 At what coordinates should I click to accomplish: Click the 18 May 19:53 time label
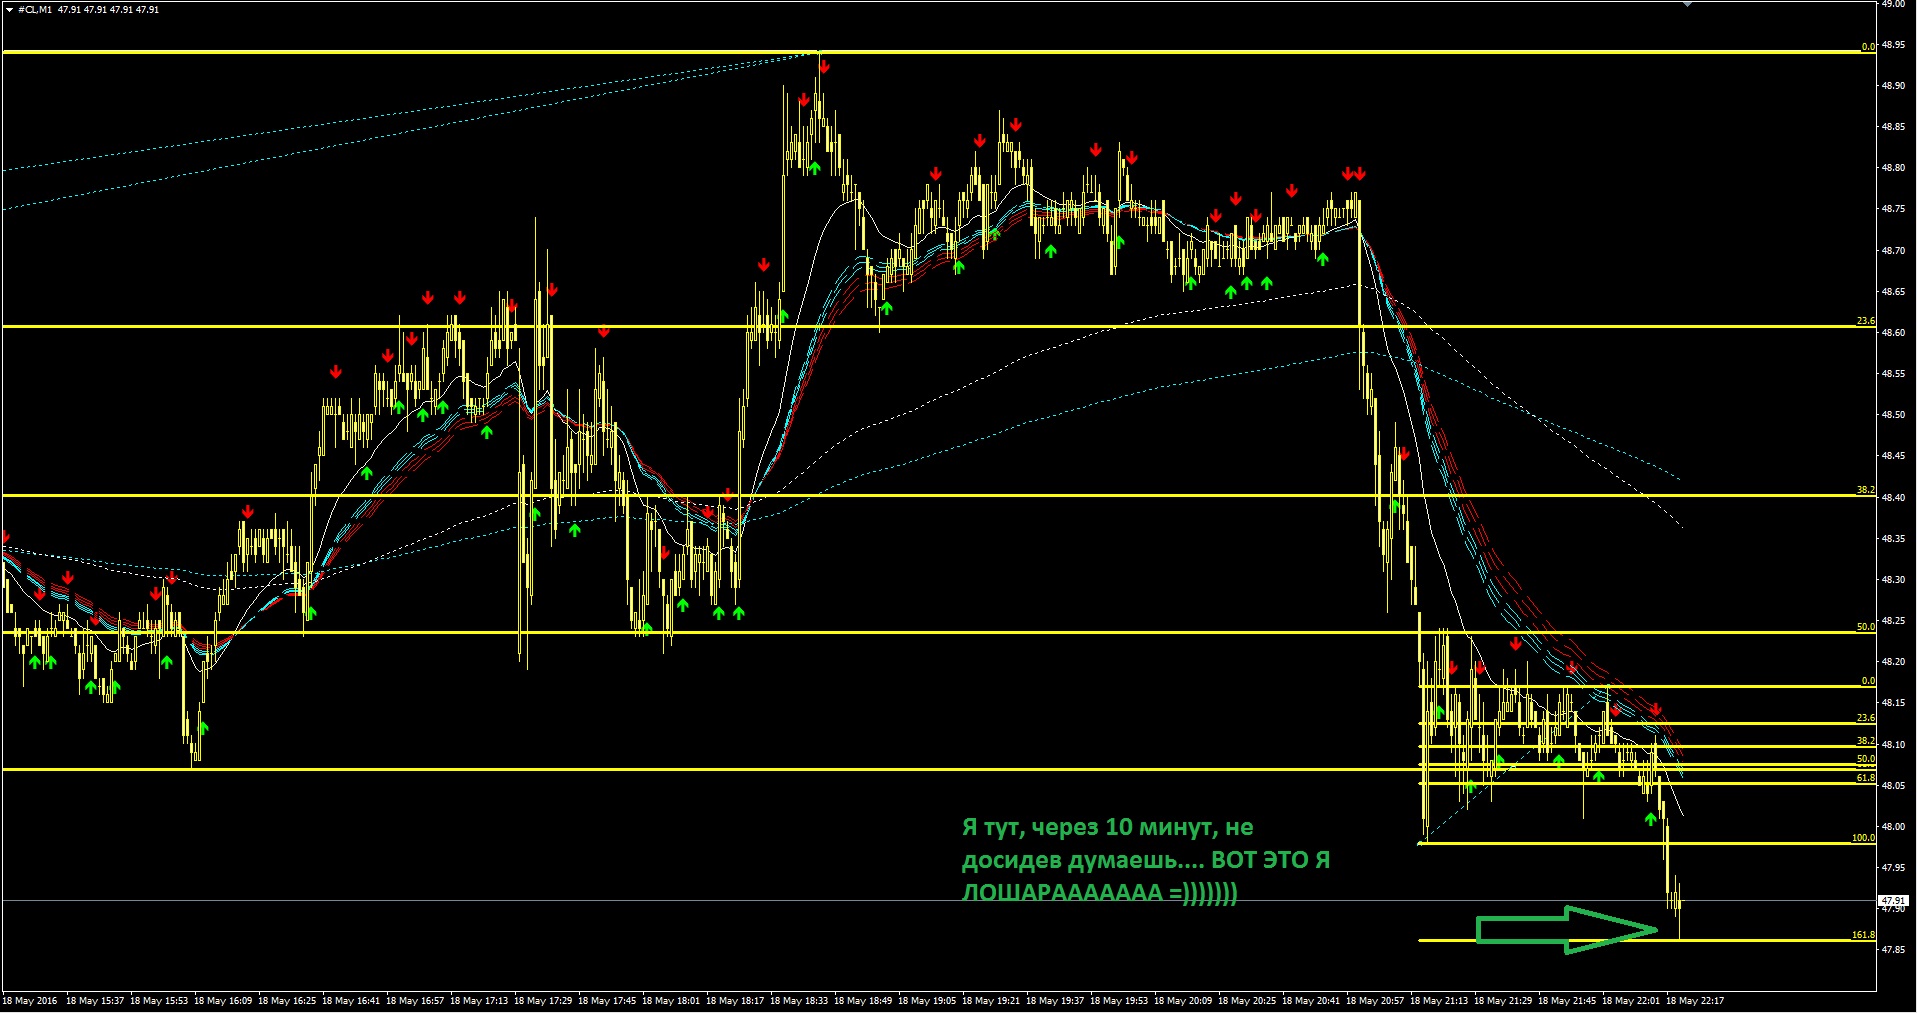(x=1119, y=1001)
